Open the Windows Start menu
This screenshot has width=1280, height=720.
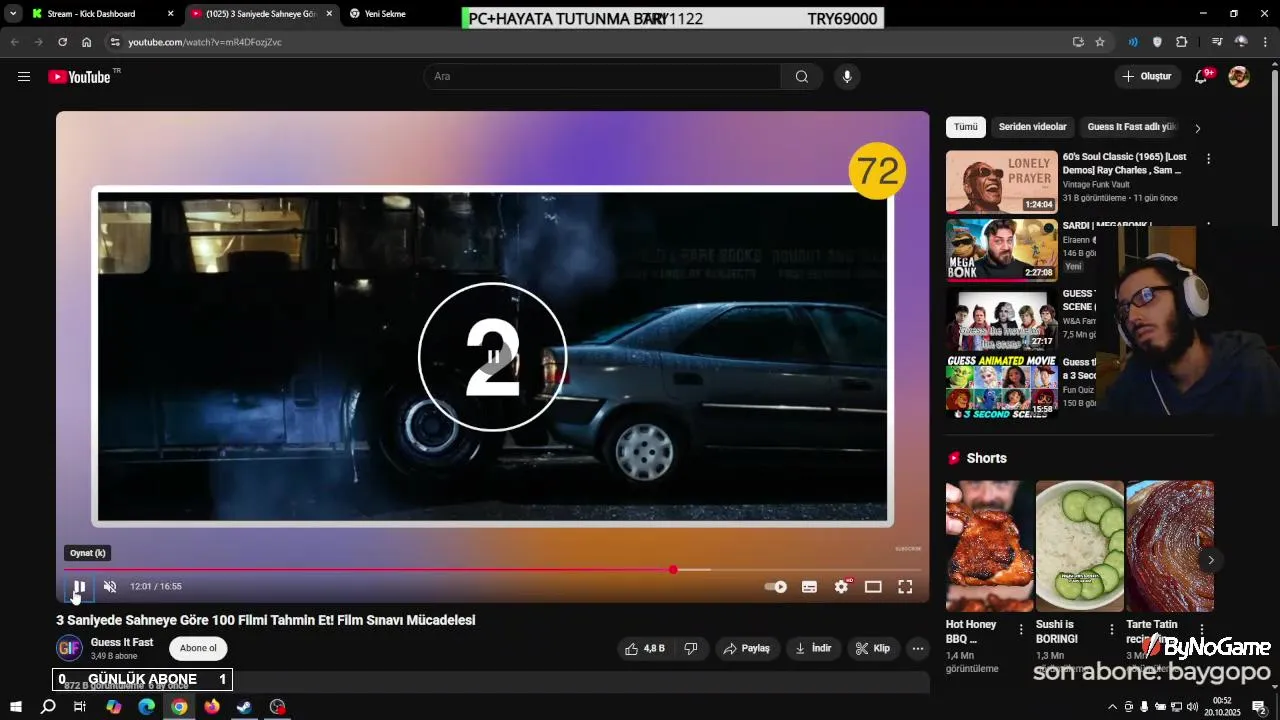(x=16, y=707)
